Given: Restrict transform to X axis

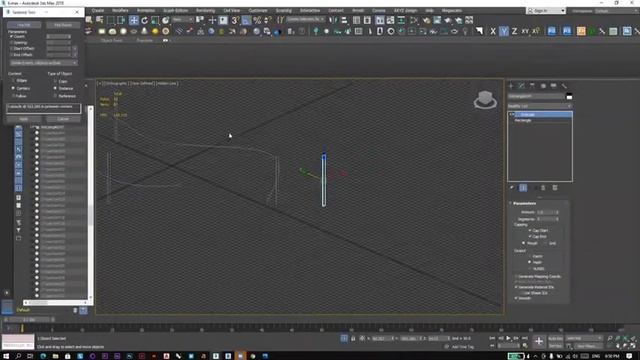Looking at the screenshot, I should 493,31.
